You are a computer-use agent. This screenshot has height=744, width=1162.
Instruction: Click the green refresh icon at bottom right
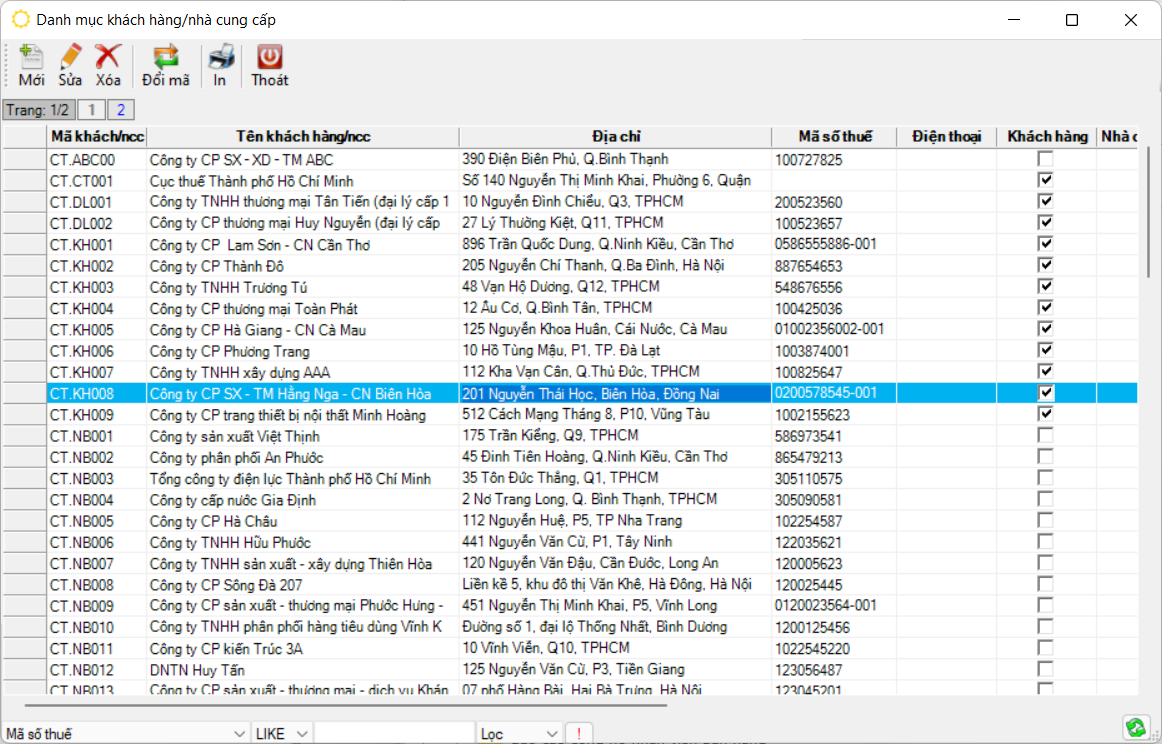(1135, 728)
